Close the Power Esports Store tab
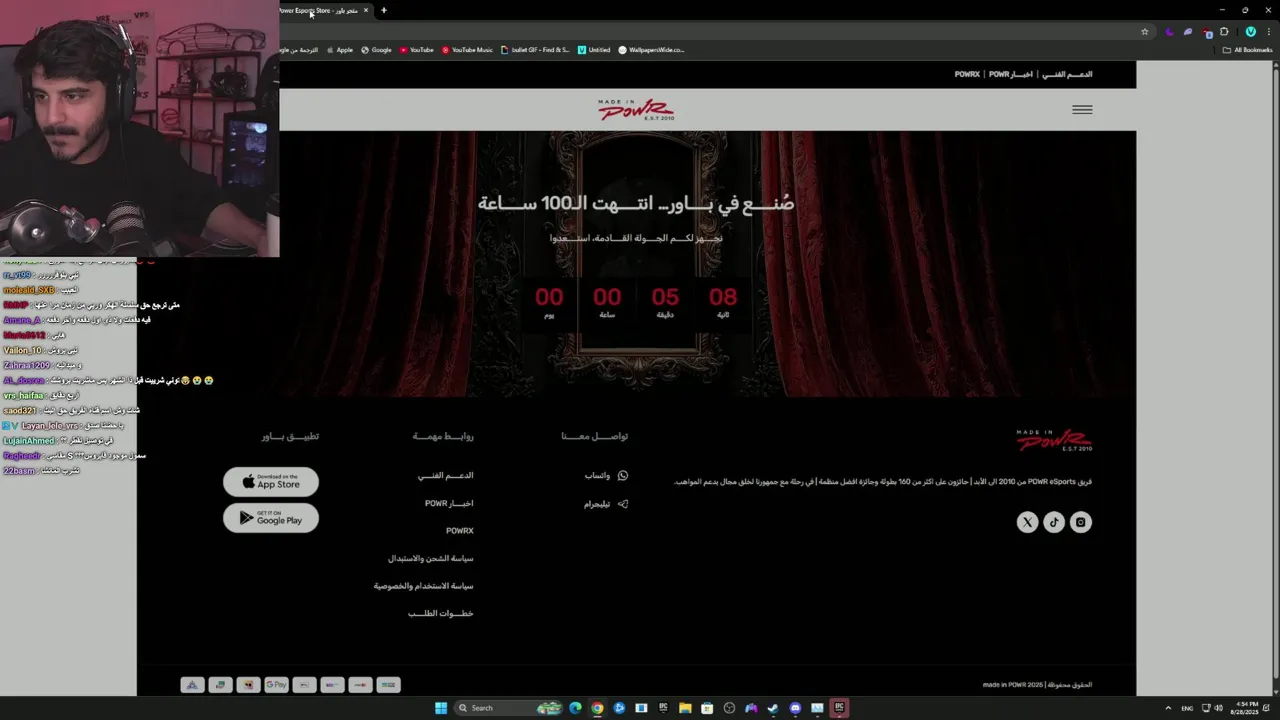Viewport: 1280px width, 720px height. [x=366, y=10]
